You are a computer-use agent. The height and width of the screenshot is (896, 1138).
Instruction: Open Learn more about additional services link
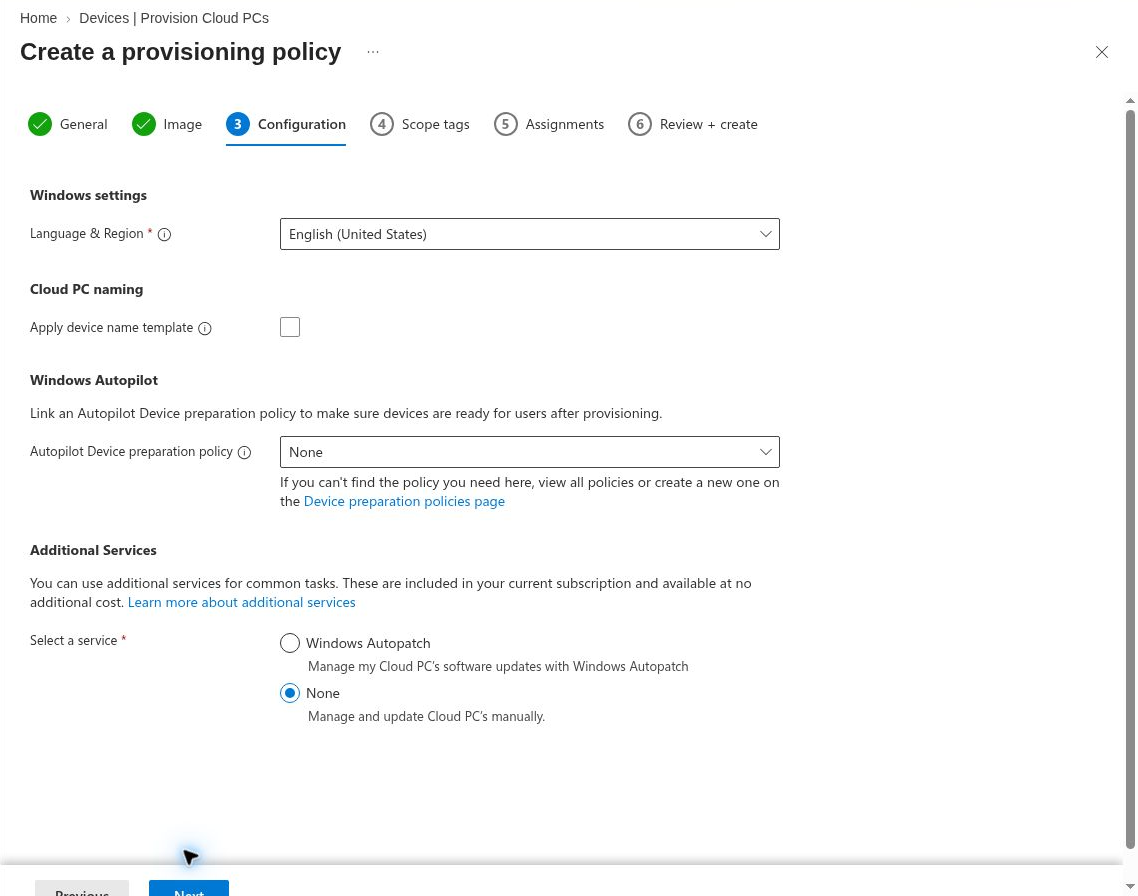click(242, 602)
